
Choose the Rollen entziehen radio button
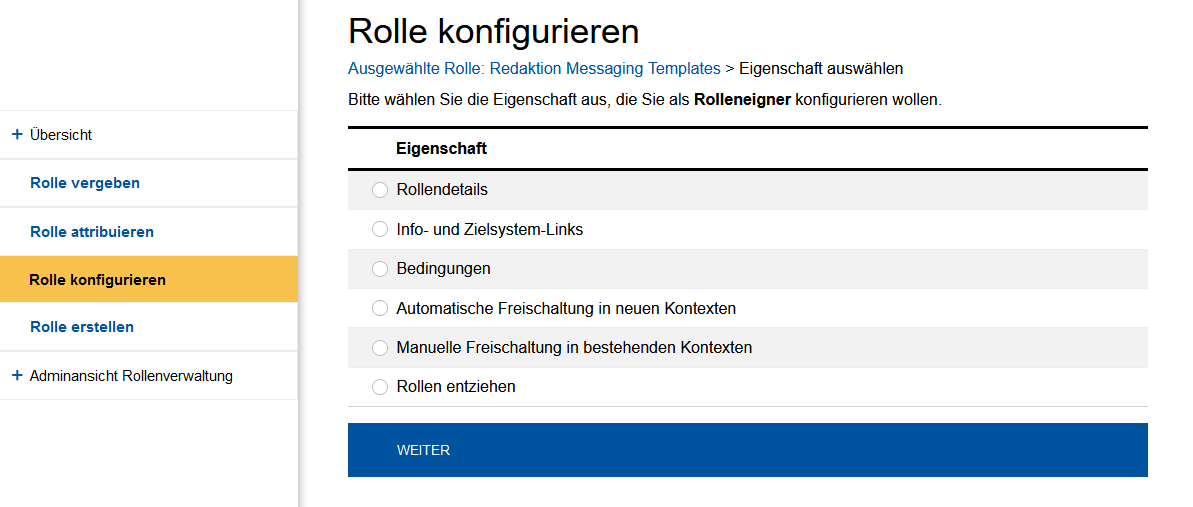point(380,387)
